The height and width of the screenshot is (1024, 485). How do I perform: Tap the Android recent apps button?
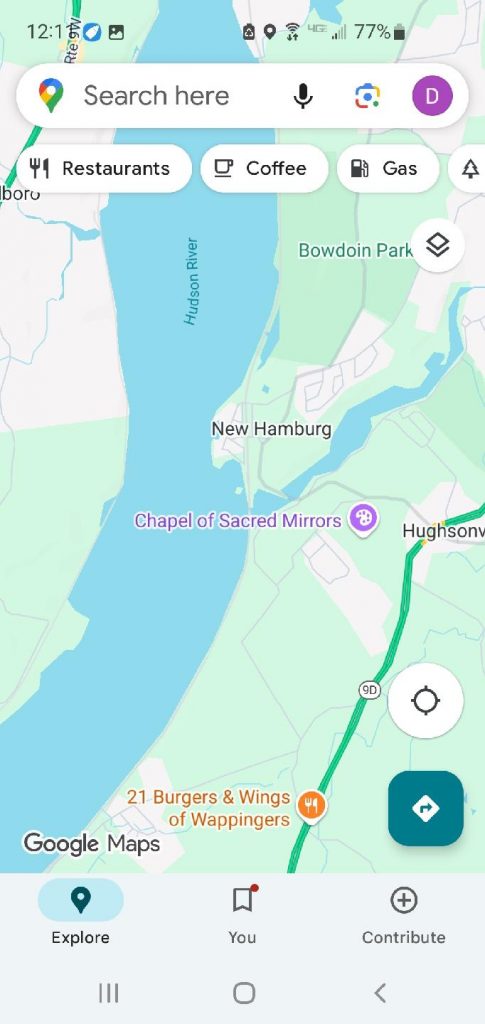tap(108, 993)
